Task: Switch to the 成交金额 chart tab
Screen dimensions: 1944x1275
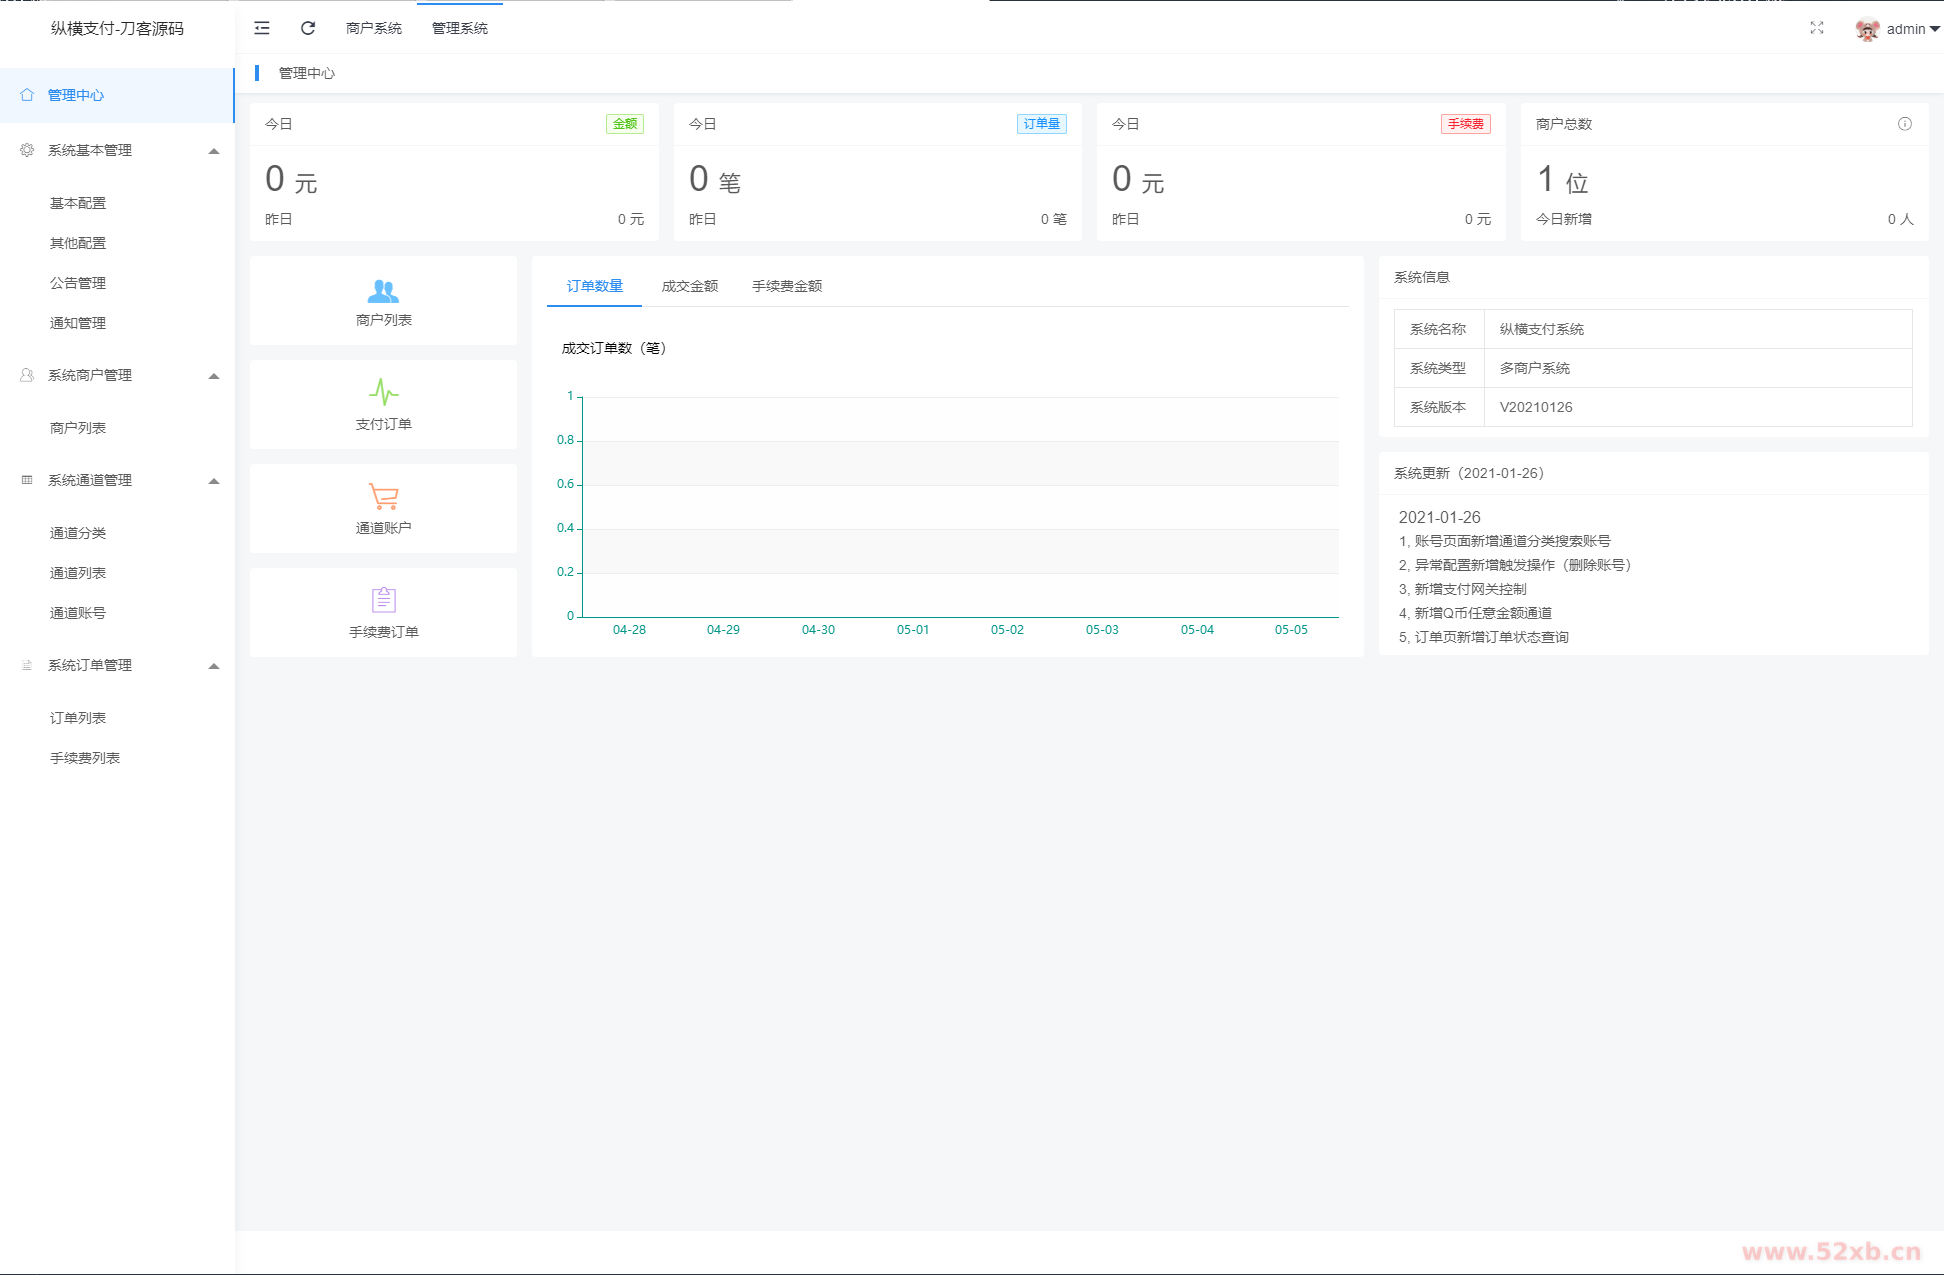Action: coord(690,286)
